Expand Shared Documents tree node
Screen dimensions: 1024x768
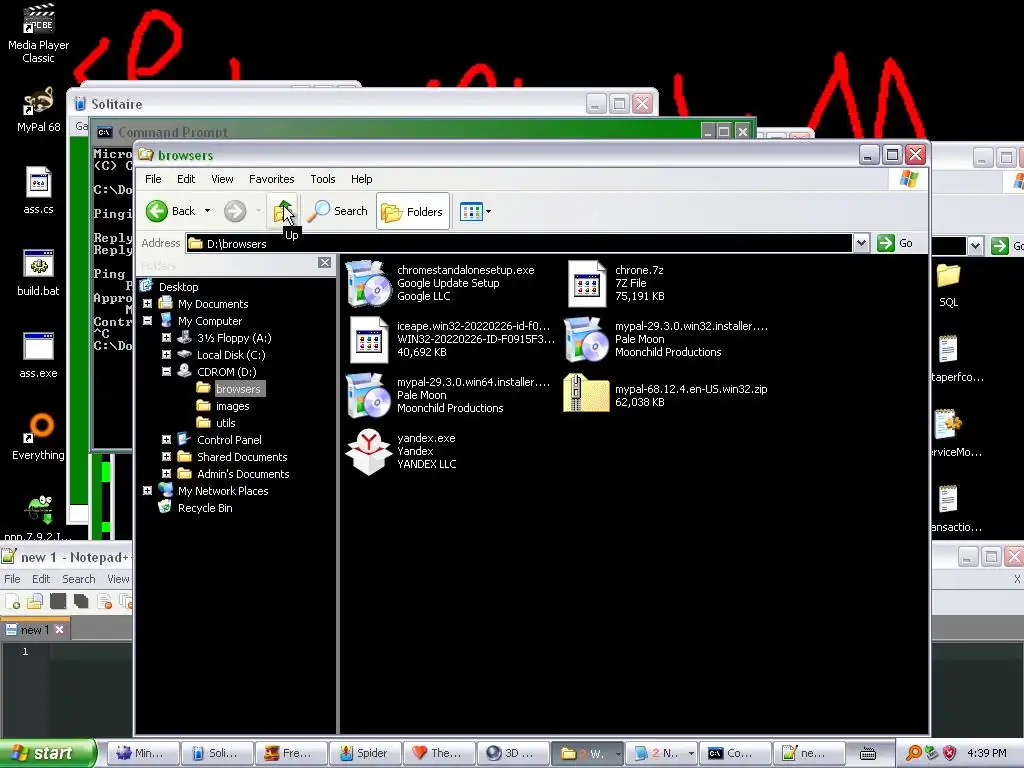click(167, 456)
